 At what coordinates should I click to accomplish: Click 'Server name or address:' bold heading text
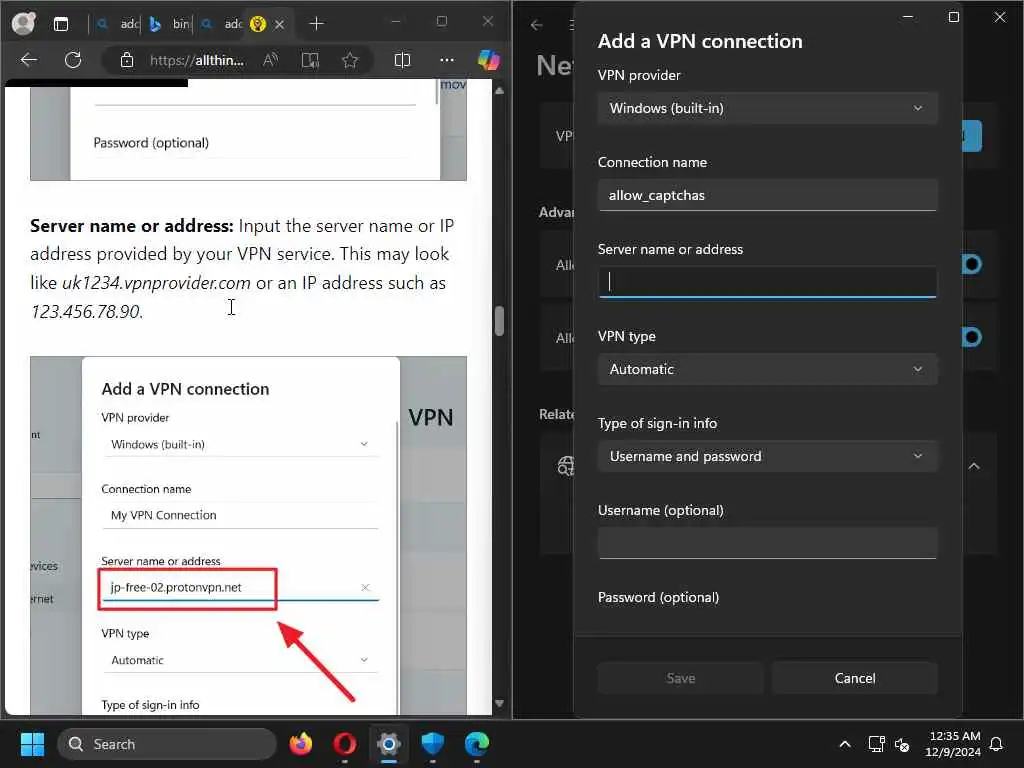coord(131,226)
